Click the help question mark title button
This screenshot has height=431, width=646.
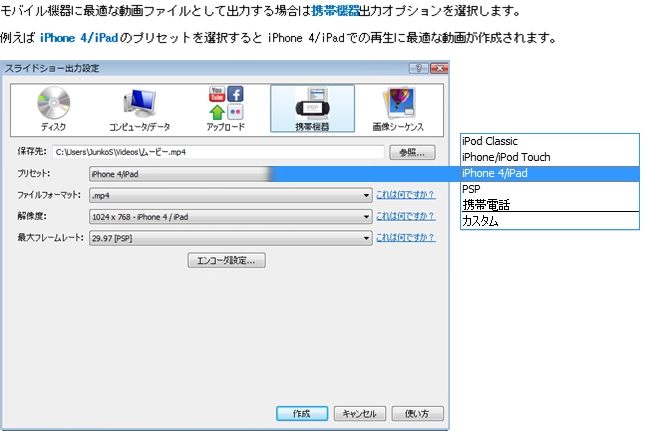419,68
